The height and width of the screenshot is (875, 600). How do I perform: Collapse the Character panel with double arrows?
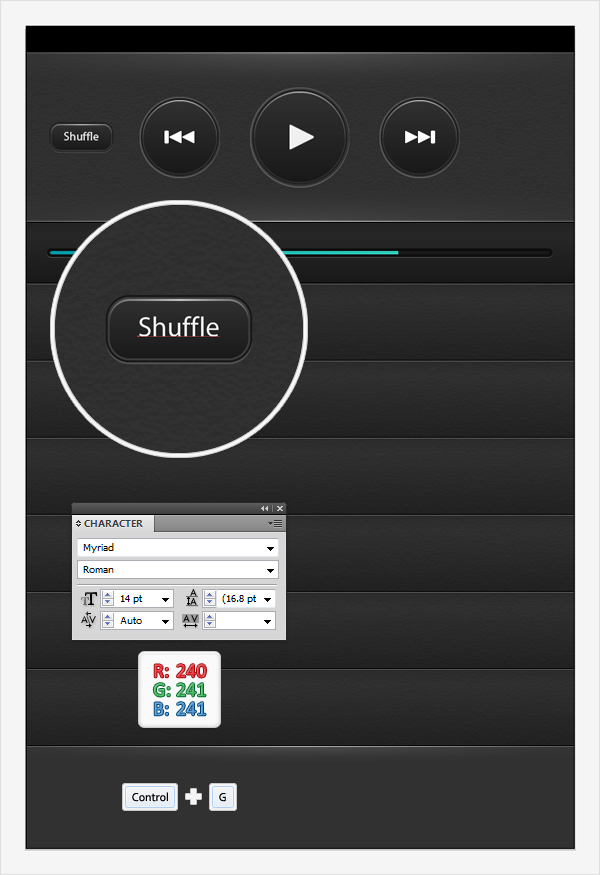click(x=265, y=508)
